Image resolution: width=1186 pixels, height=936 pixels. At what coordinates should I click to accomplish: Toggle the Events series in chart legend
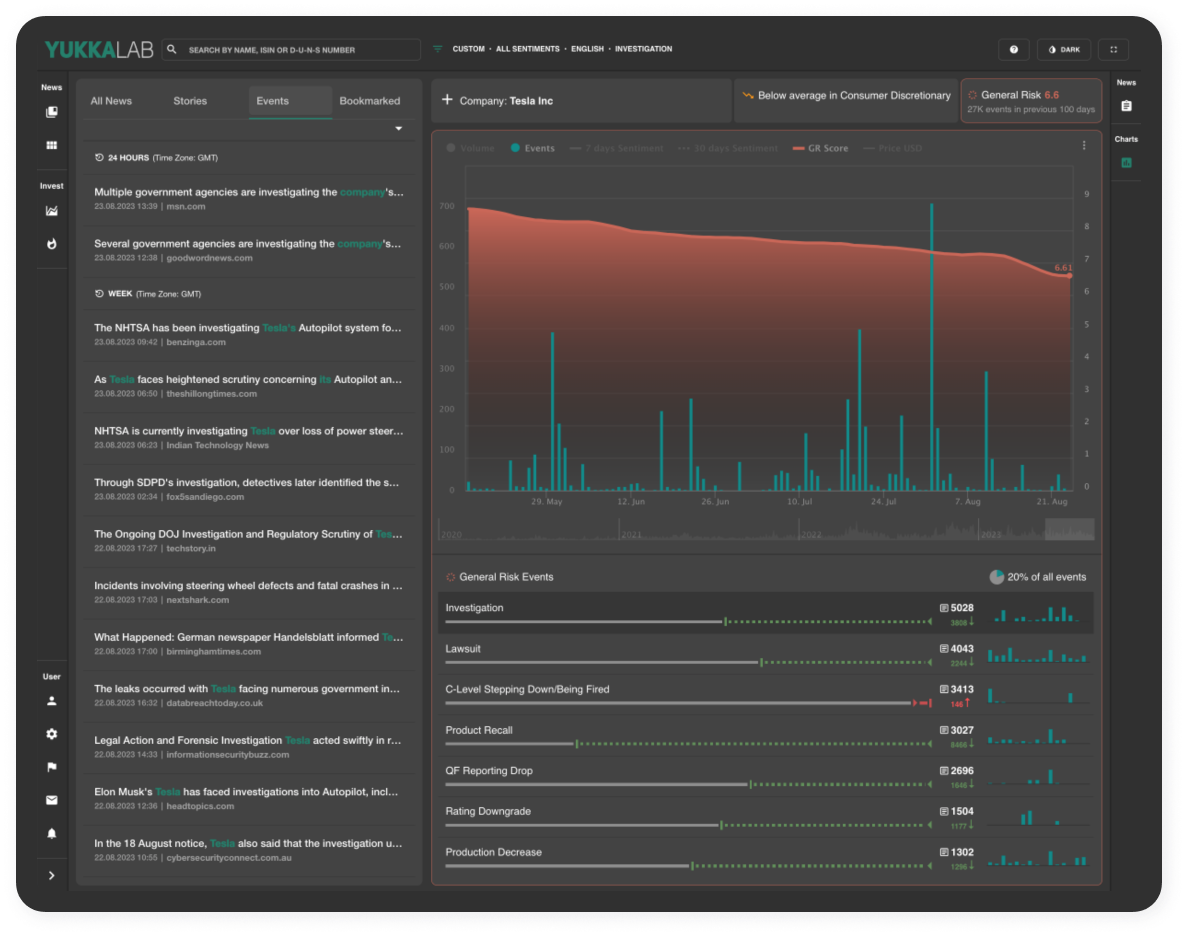(532, 148)
